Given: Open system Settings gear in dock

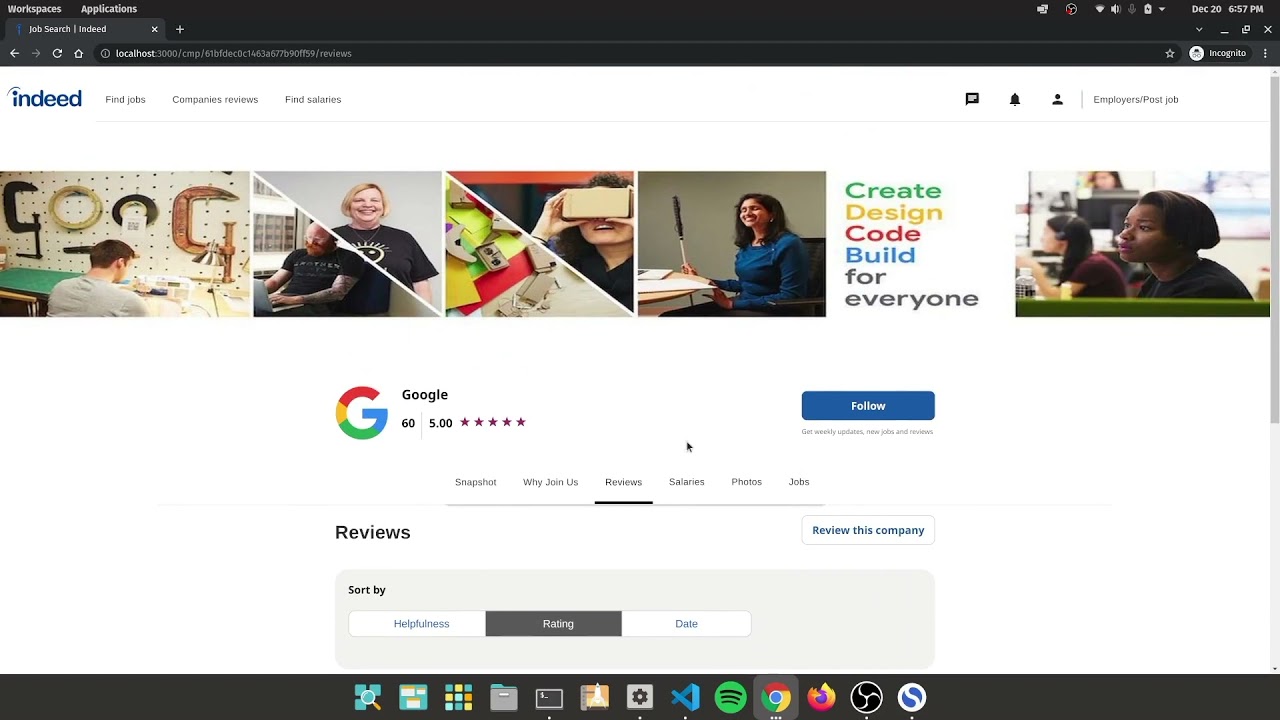Looking at the screenshot, I should (x=640, y=697).
